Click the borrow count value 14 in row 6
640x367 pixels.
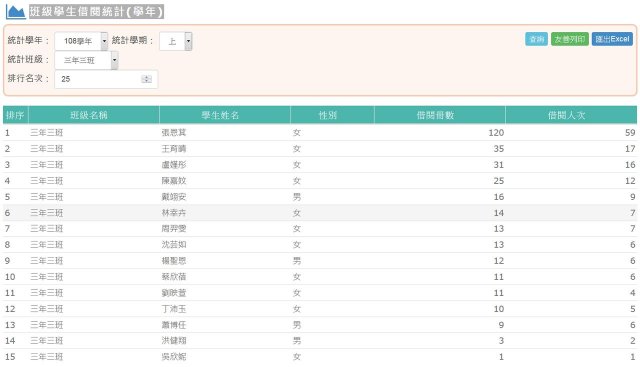499,213
